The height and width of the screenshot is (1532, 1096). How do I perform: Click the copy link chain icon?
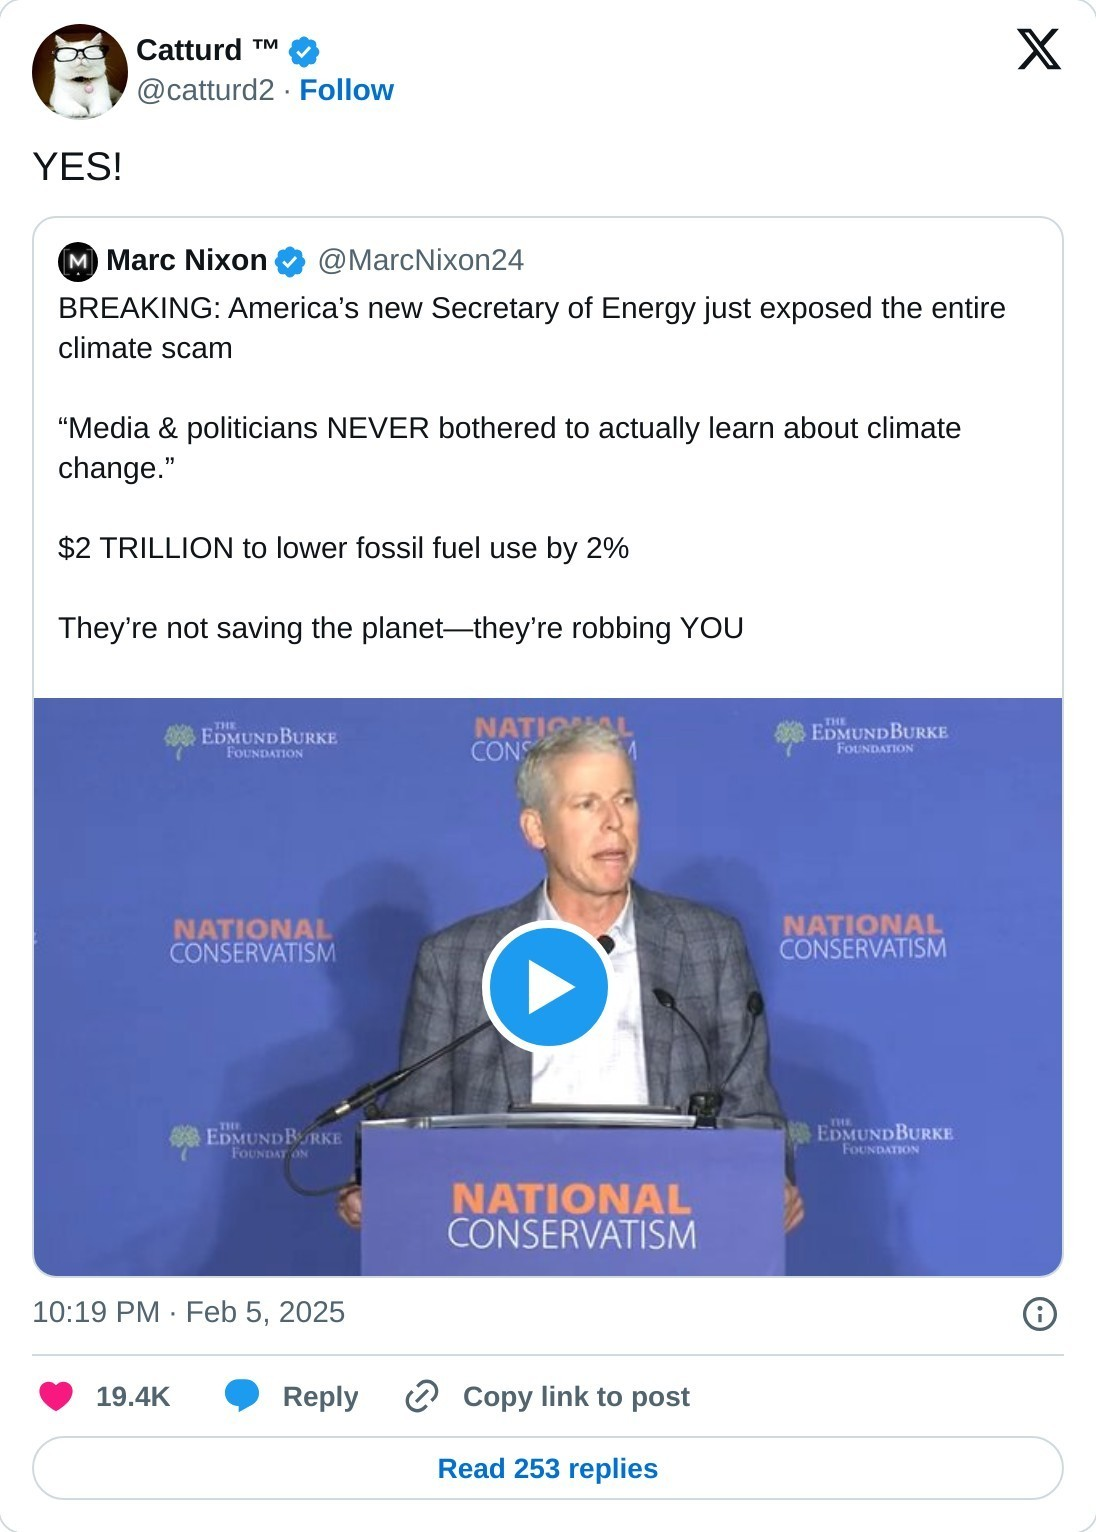pyautogui.click(x=422, y=1396)
